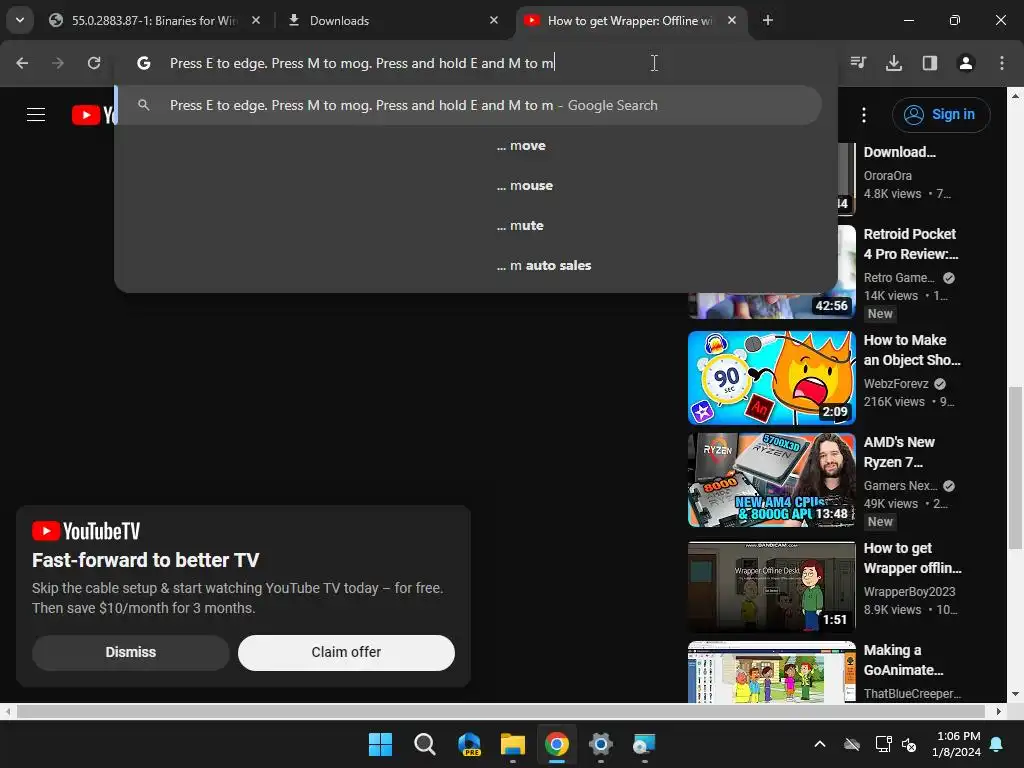Open the tab search dropdown arrow

(x=20, y=20)
